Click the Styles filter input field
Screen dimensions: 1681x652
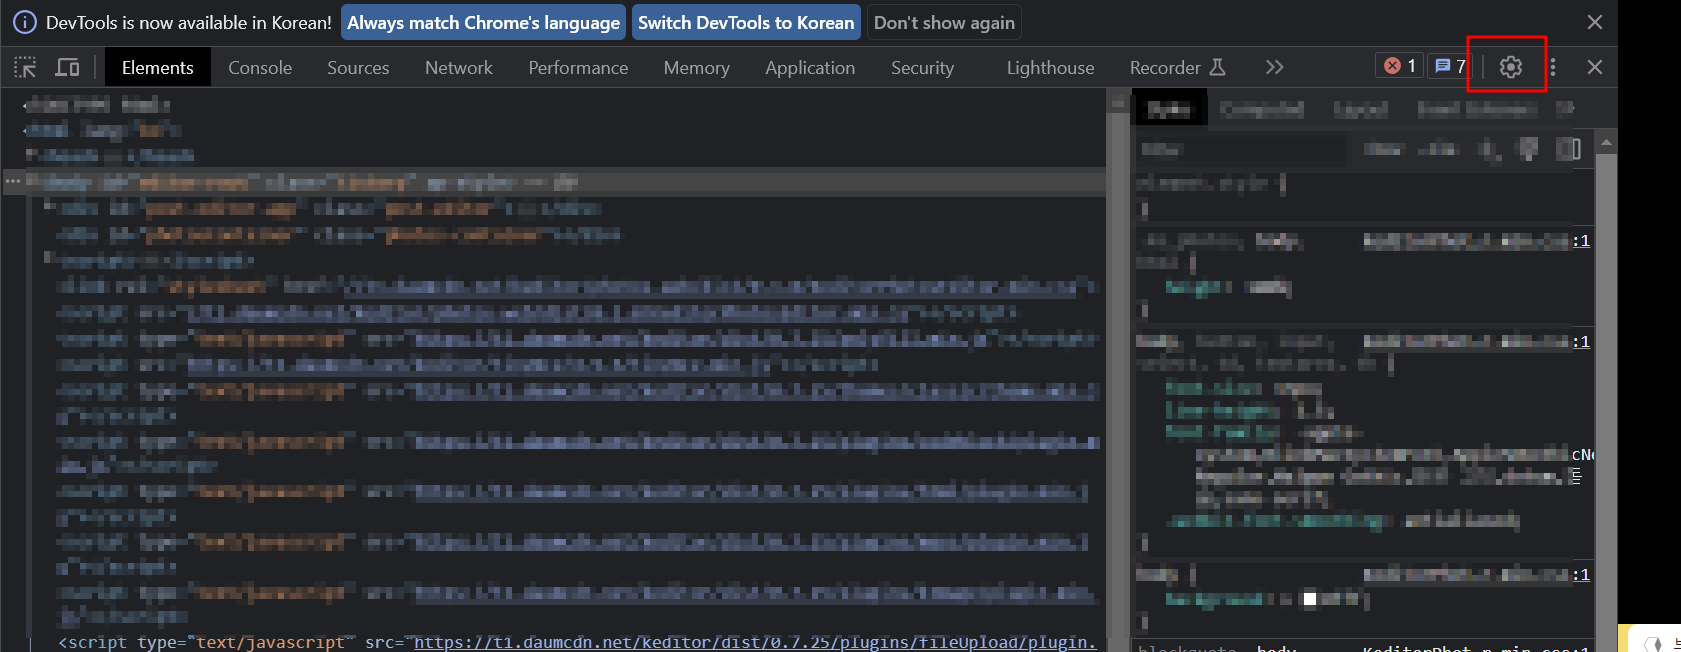[1240, 149]
